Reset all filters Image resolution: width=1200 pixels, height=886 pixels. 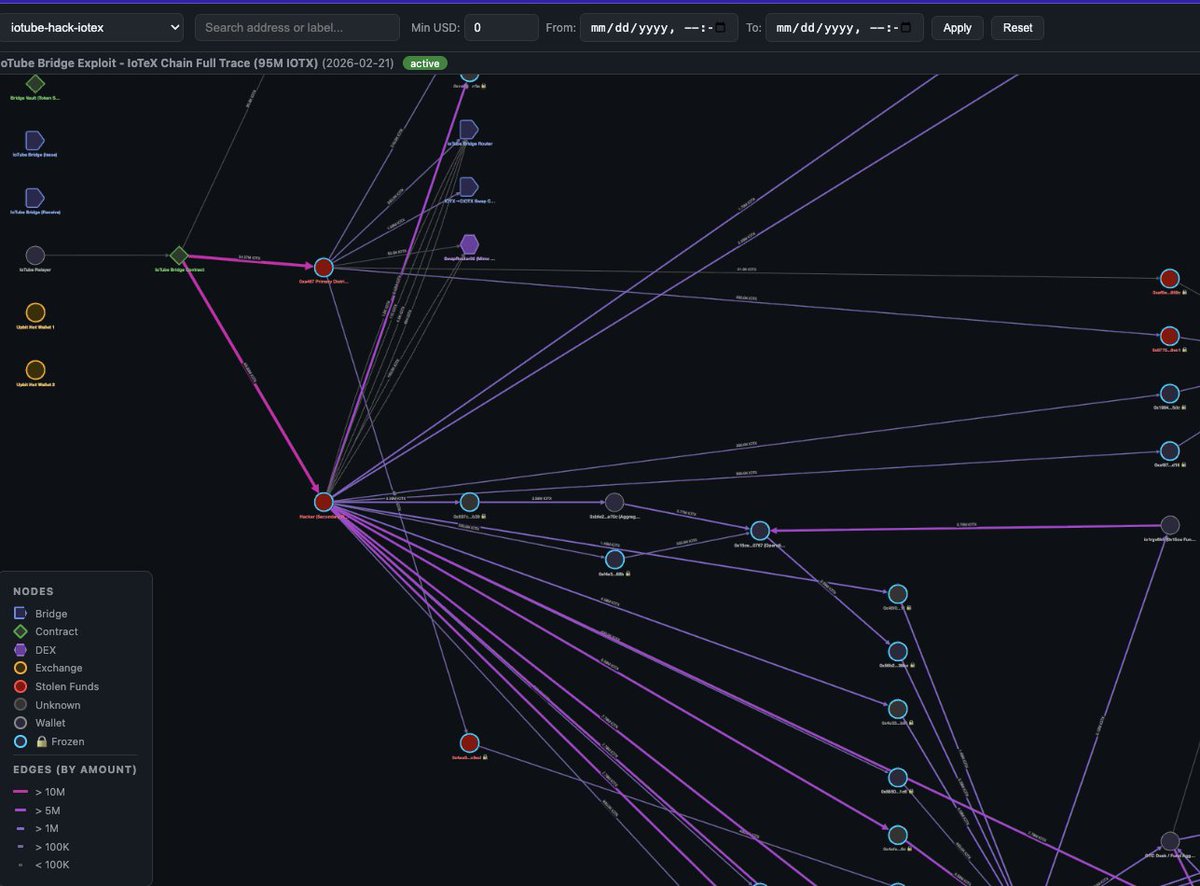tap(1017, 27)
